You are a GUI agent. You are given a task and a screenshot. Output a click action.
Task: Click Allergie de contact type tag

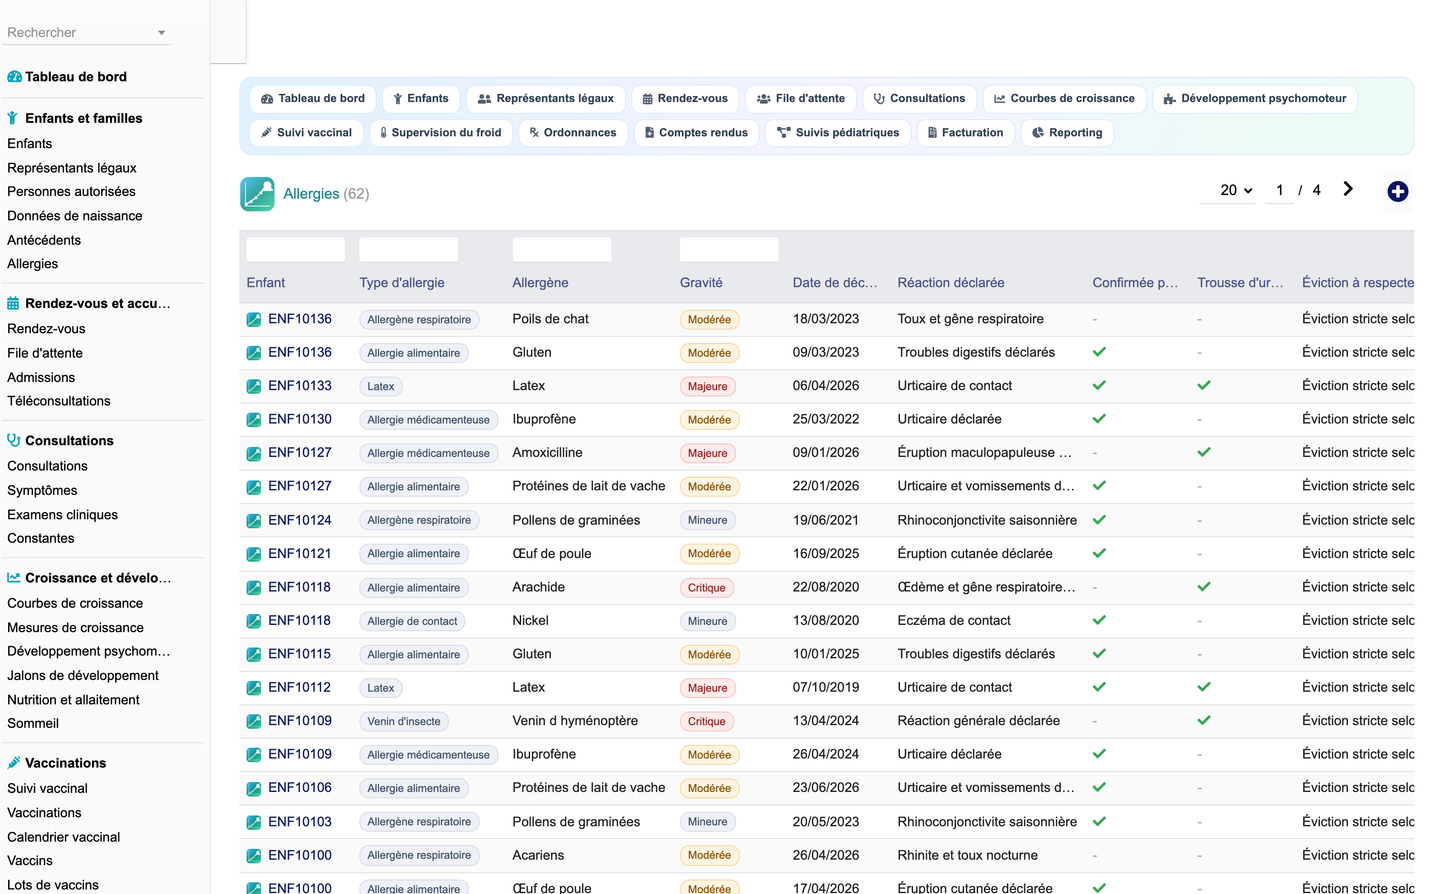coord(412,621)
